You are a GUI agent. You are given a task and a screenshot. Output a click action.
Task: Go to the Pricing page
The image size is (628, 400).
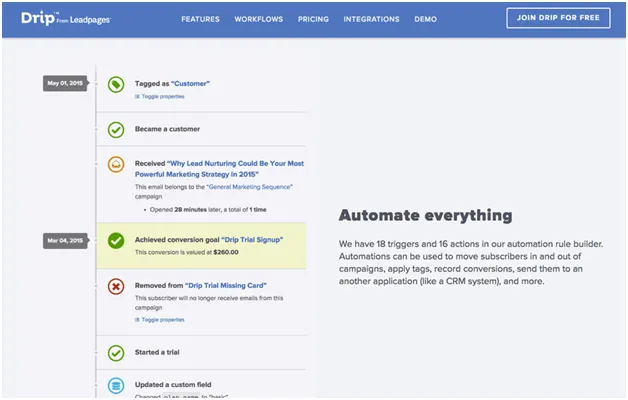(313, 19)
